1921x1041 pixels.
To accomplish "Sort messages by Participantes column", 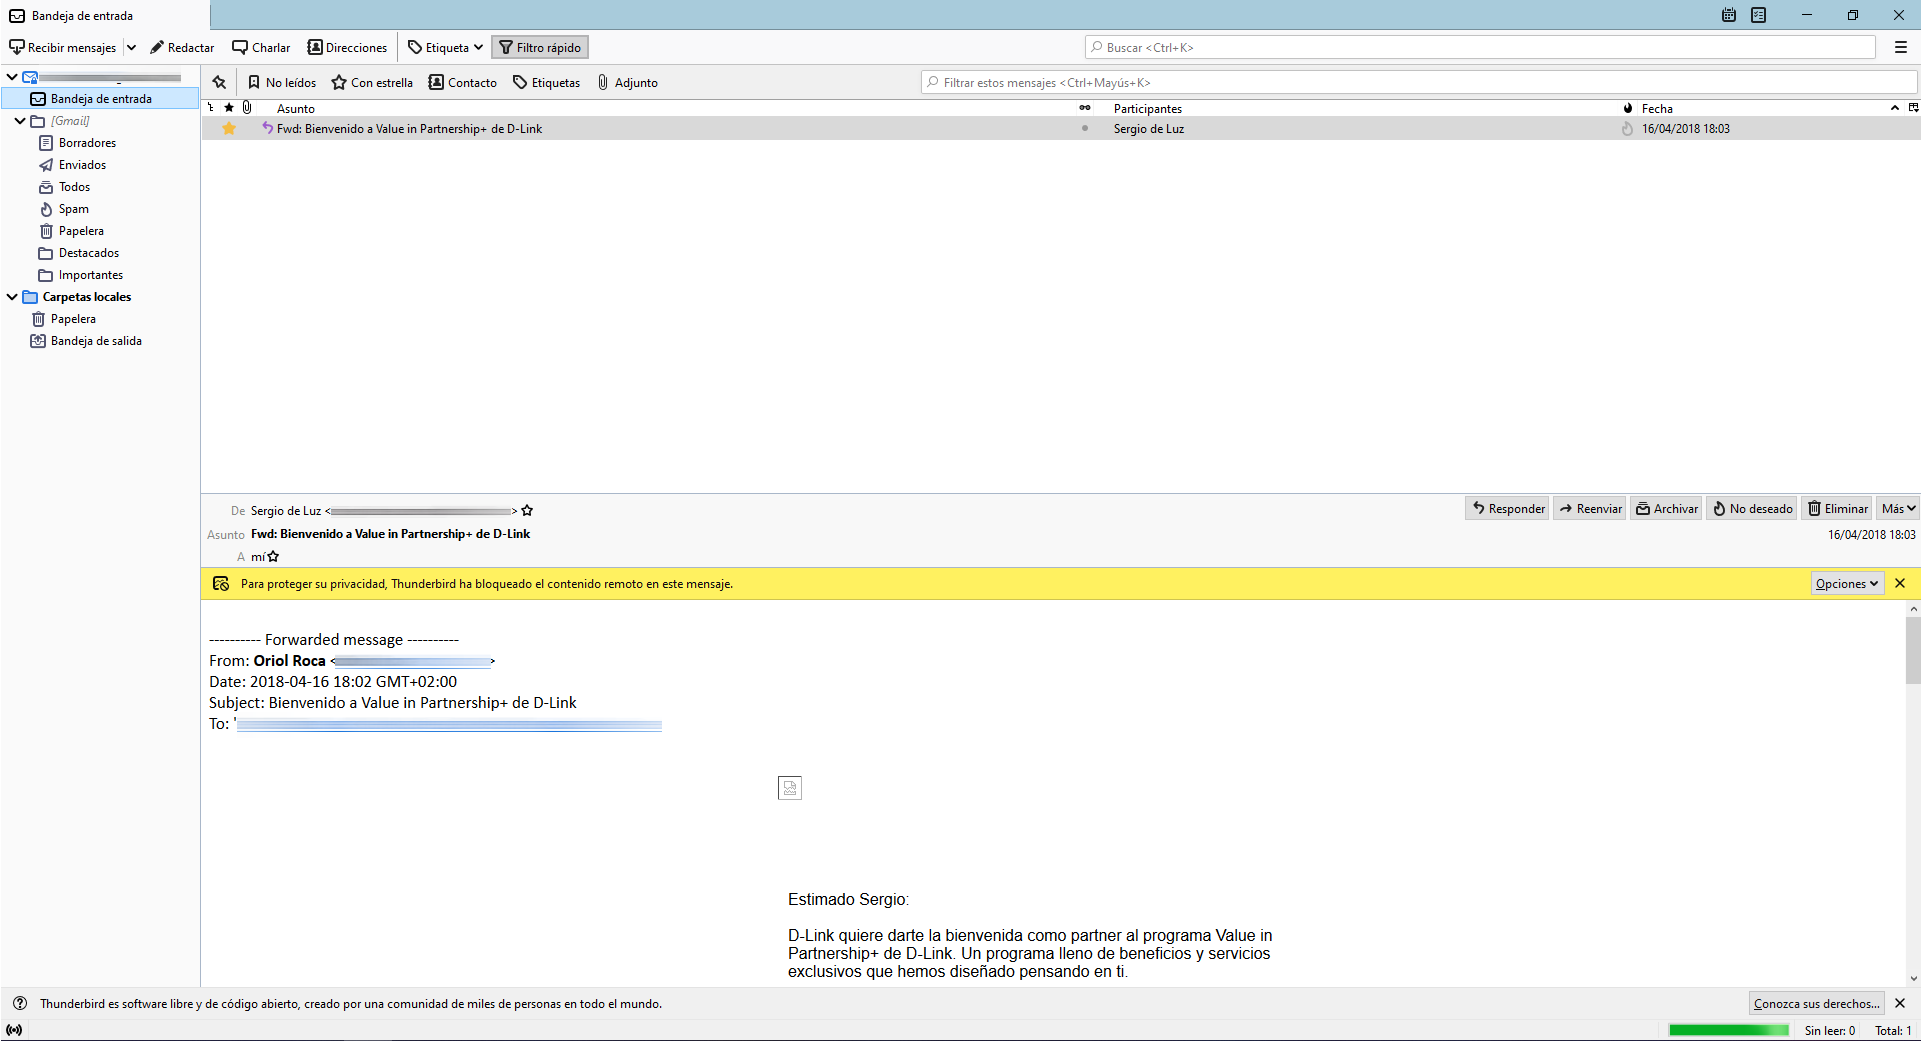I will (x=1148, y=108).
